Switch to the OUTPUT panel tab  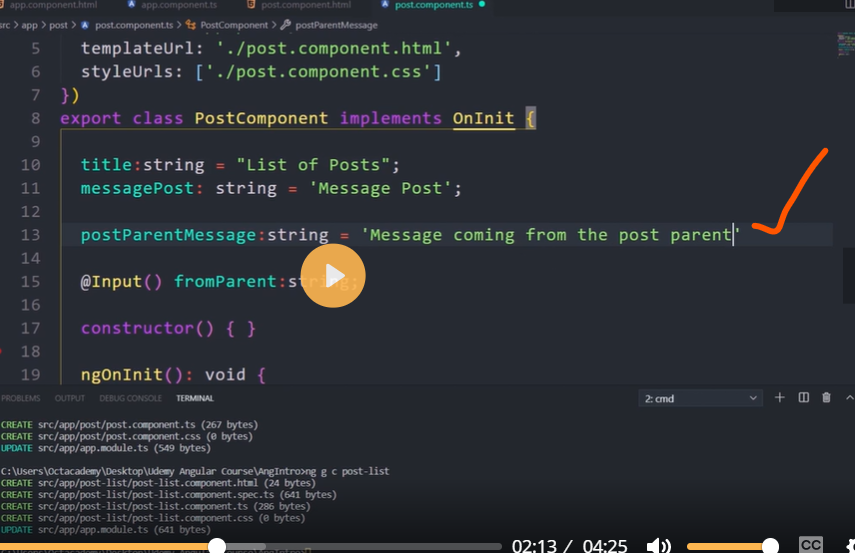(x=70, y=398)
